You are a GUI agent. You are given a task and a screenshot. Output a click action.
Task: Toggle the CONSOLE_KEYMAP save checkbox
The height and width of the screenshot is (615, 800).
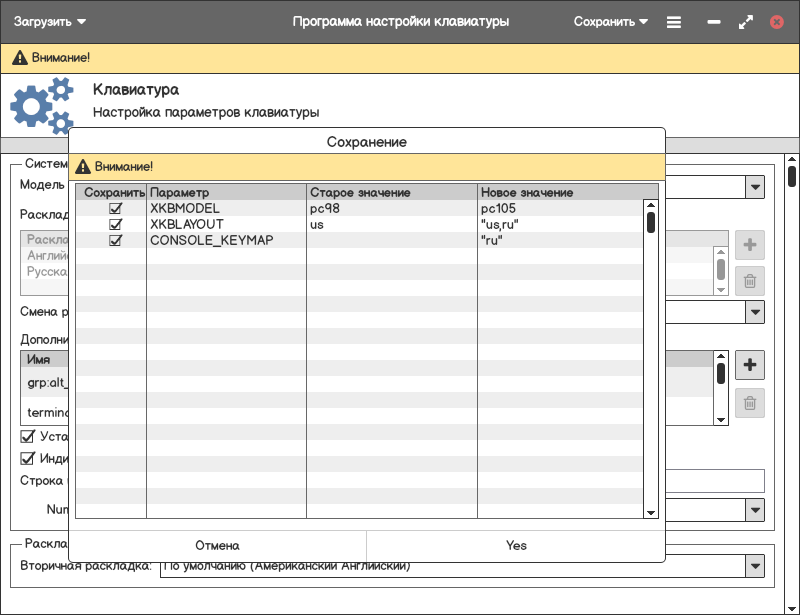tap(115, 240)
